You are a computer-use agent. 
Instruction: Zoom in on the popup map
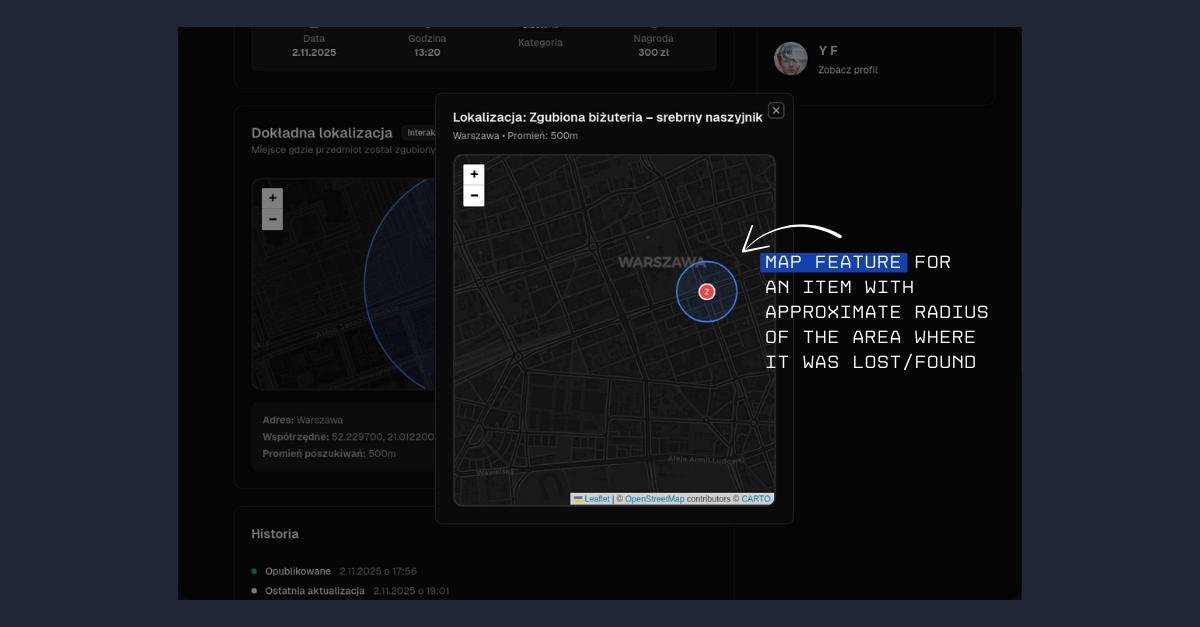point(473,174)
